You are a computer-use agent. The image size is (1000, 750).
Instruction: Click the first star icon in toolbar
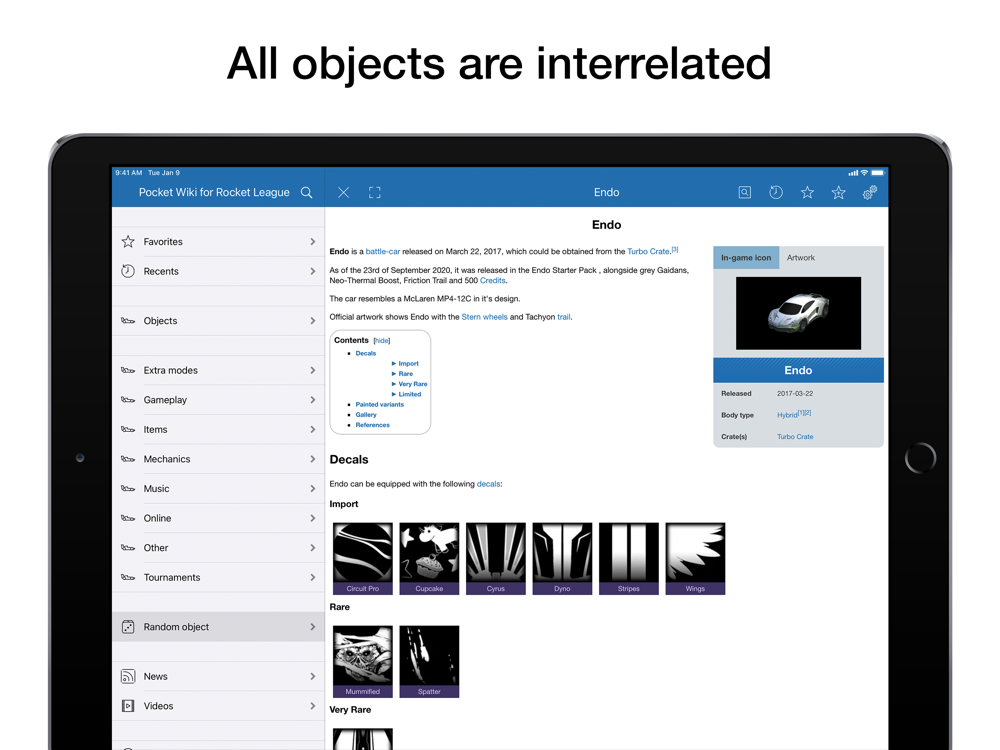pyautogui.click(x=807, y=193)
